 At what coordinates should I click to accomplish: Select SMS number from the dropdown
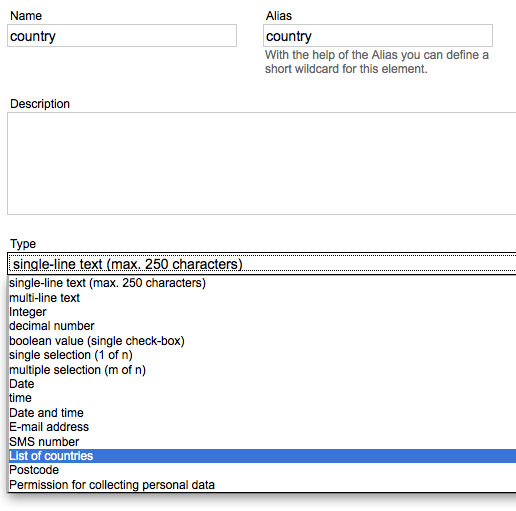pos(262,442)
